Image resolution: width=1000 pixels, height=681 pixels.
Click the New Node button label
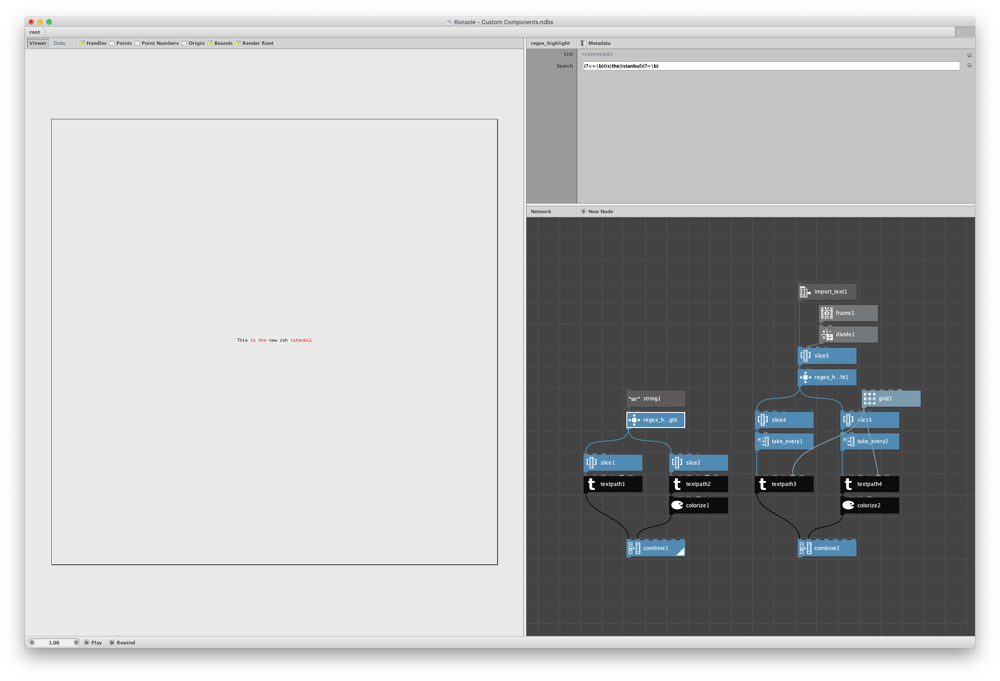(600, 211)
